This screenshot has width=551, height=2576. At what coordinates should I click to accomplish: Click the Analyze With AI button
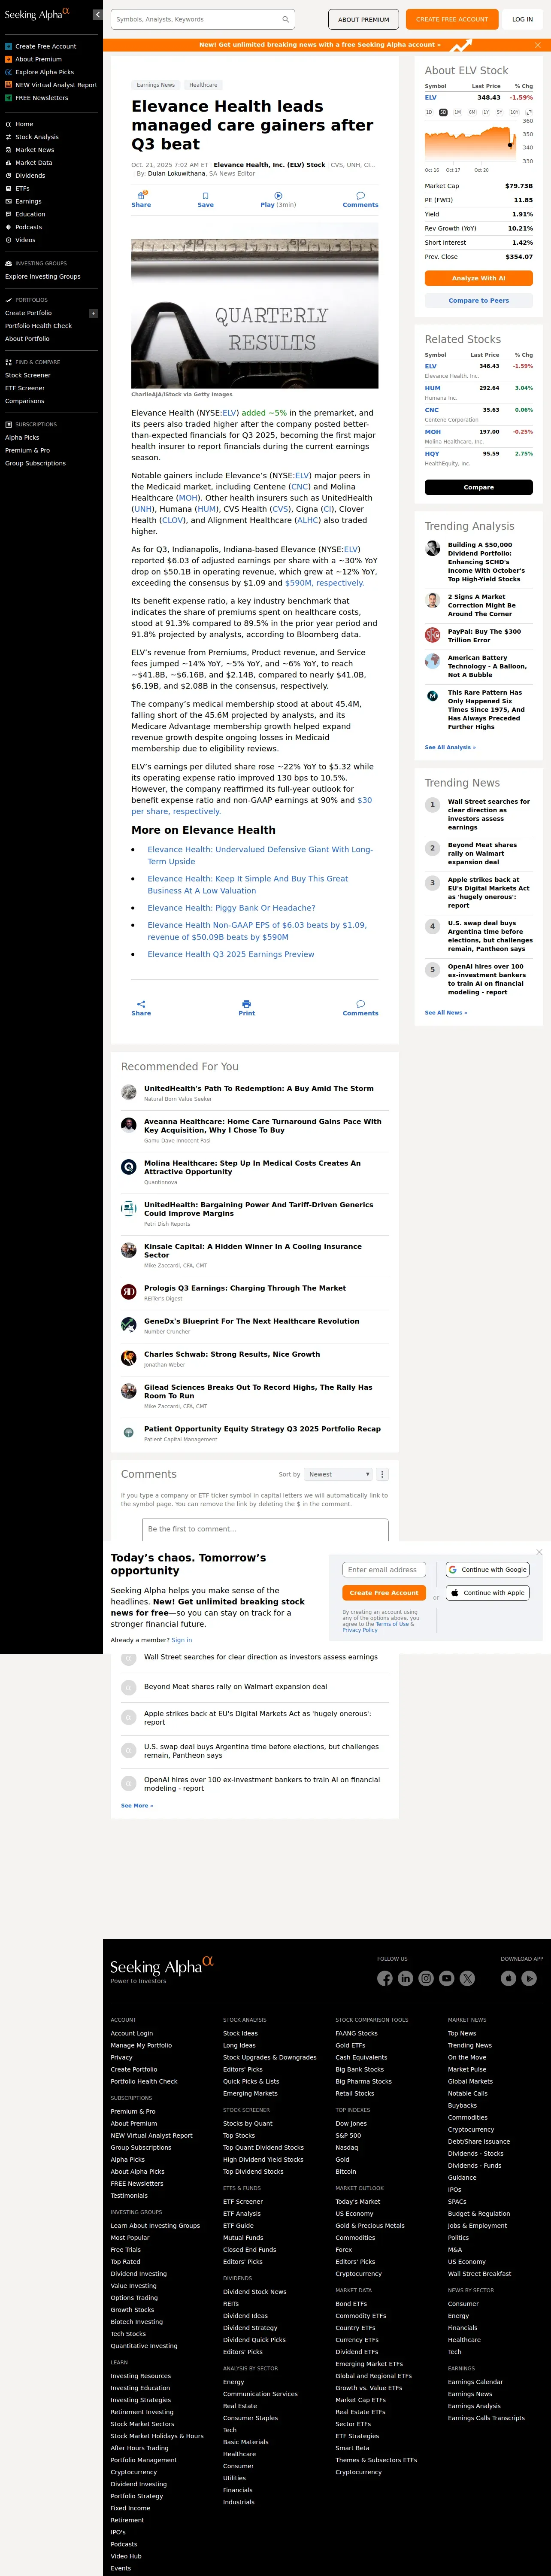click(x=479, y=278)
